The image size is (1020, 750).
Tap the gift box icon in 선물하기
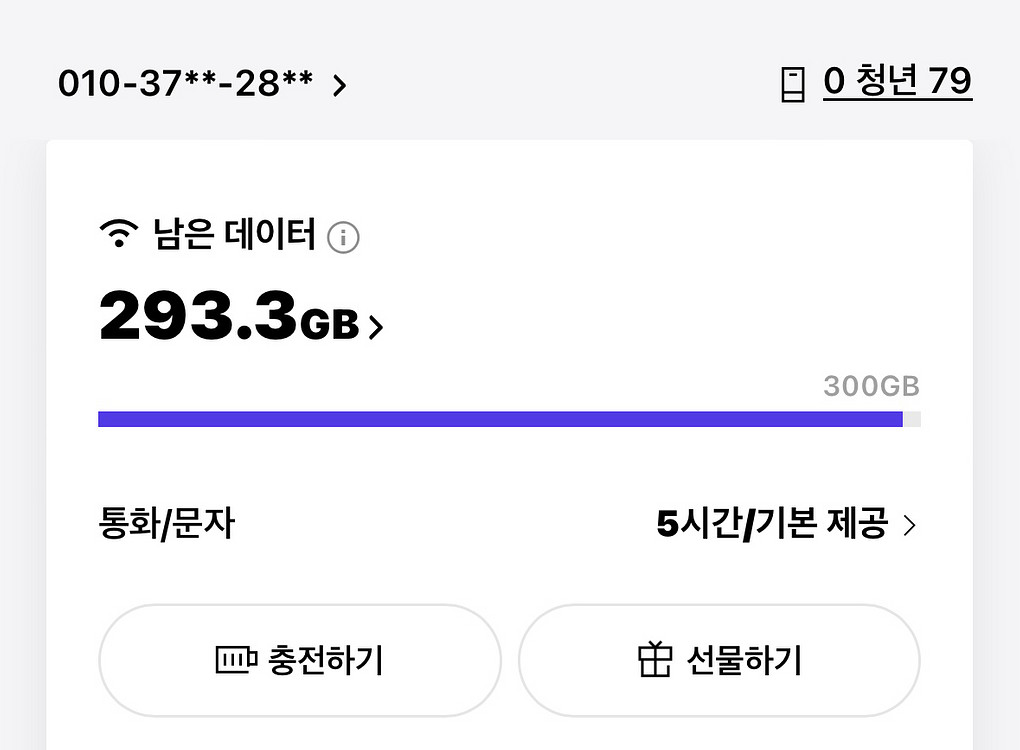(x=655, y=660)
